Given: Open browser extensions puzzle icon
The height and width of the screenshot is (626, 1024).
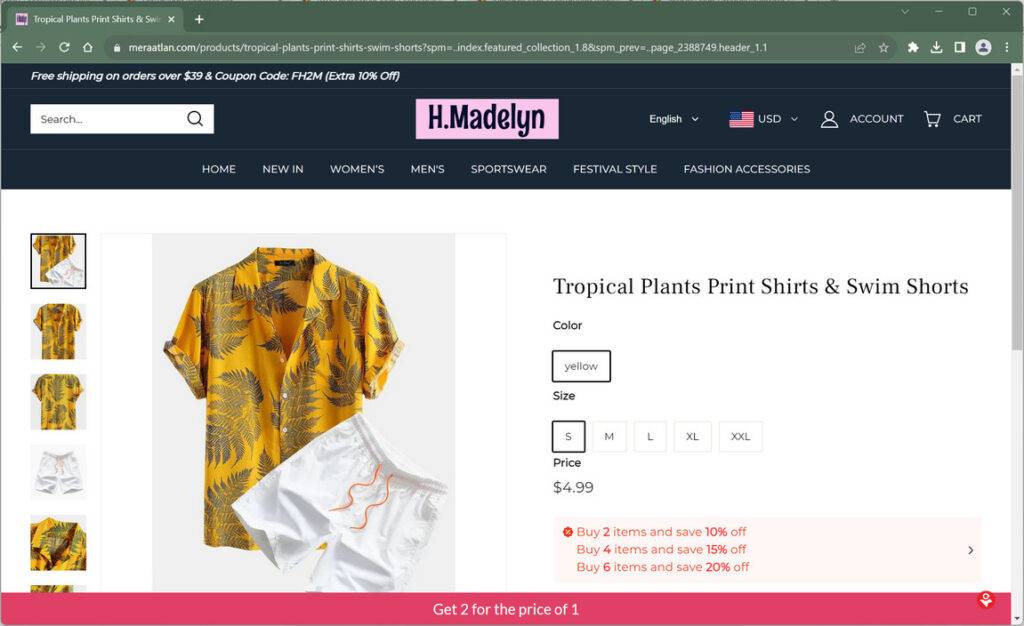Looking at the screenshot, I should (913, 48).
